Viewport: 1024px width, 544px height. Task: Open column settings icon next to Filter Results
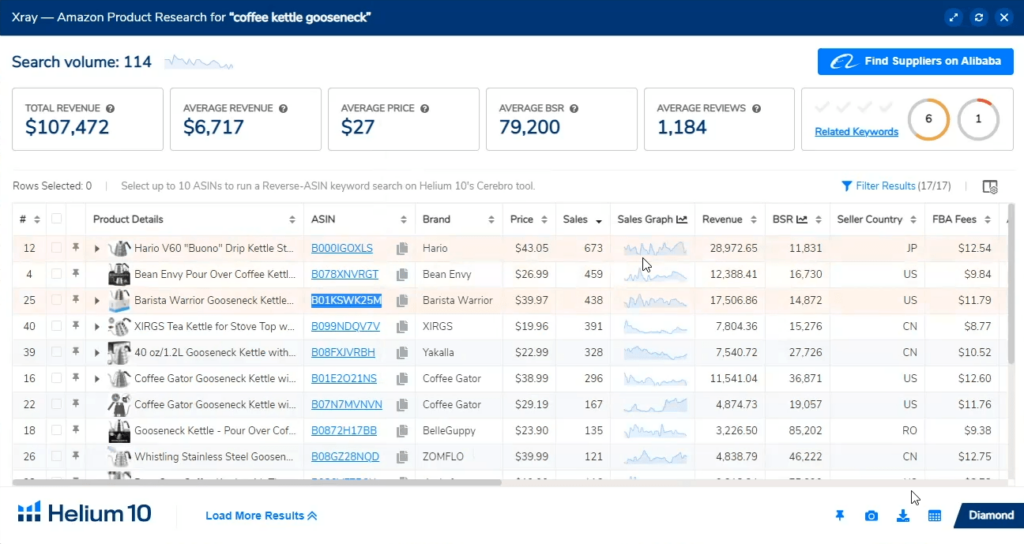(x=990, y=187)
